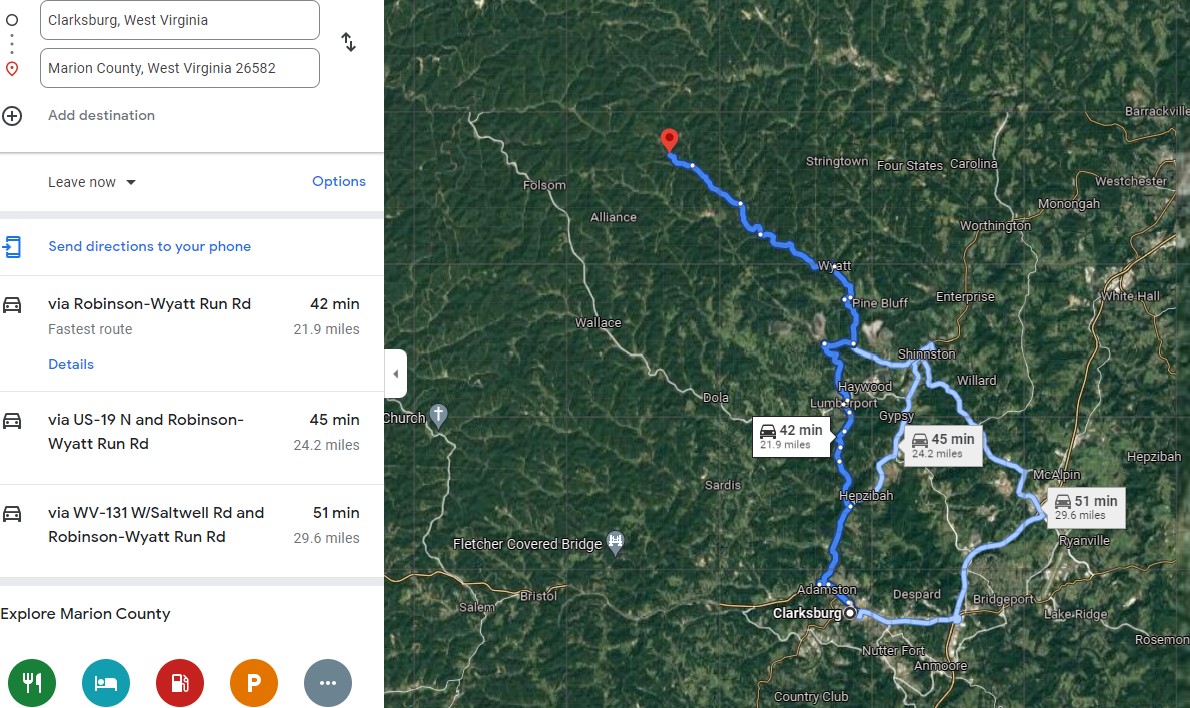Collapse the side panel arrow
The height and width of the screenshot is (708, 1190).
pos(395,374)
